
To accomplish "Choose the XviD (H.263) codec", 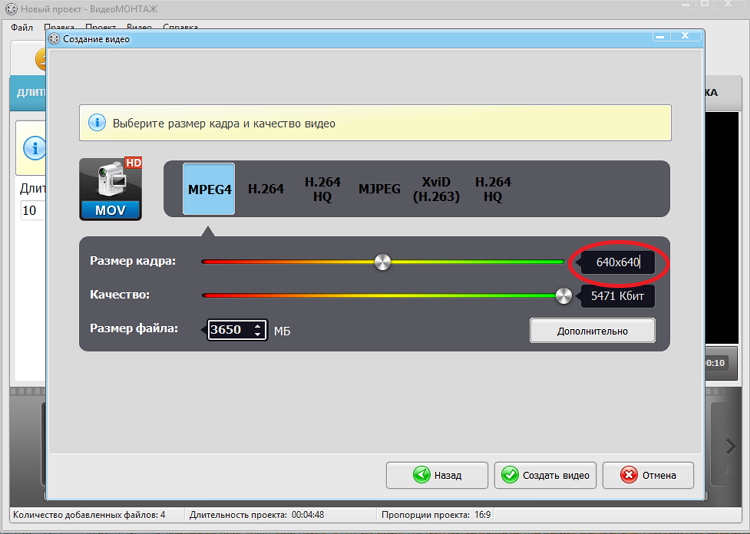I will 436,189.
